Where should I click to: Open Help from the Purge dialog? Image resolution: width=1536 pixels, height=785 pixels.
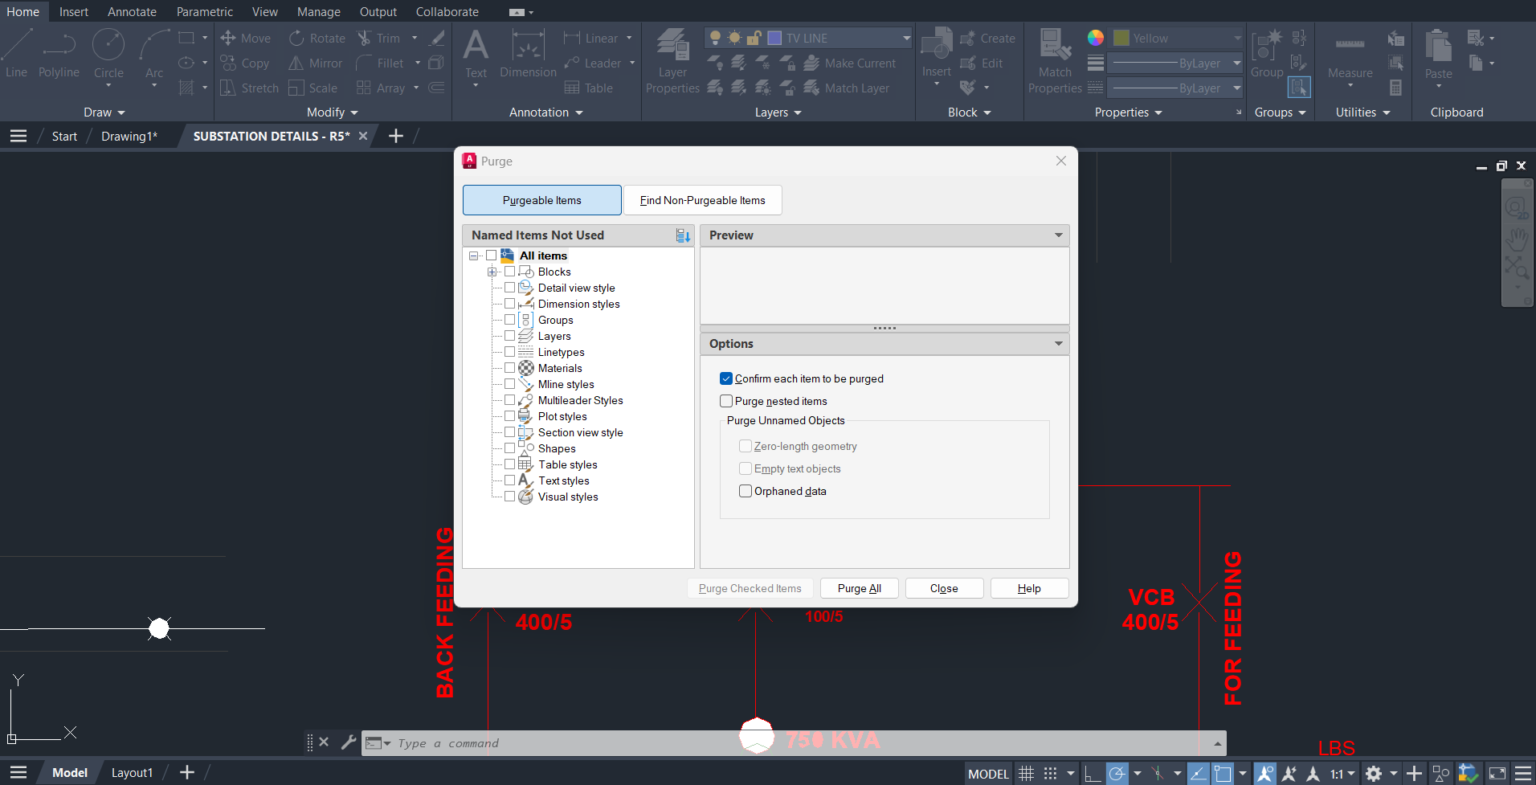tap(1029, 588)
